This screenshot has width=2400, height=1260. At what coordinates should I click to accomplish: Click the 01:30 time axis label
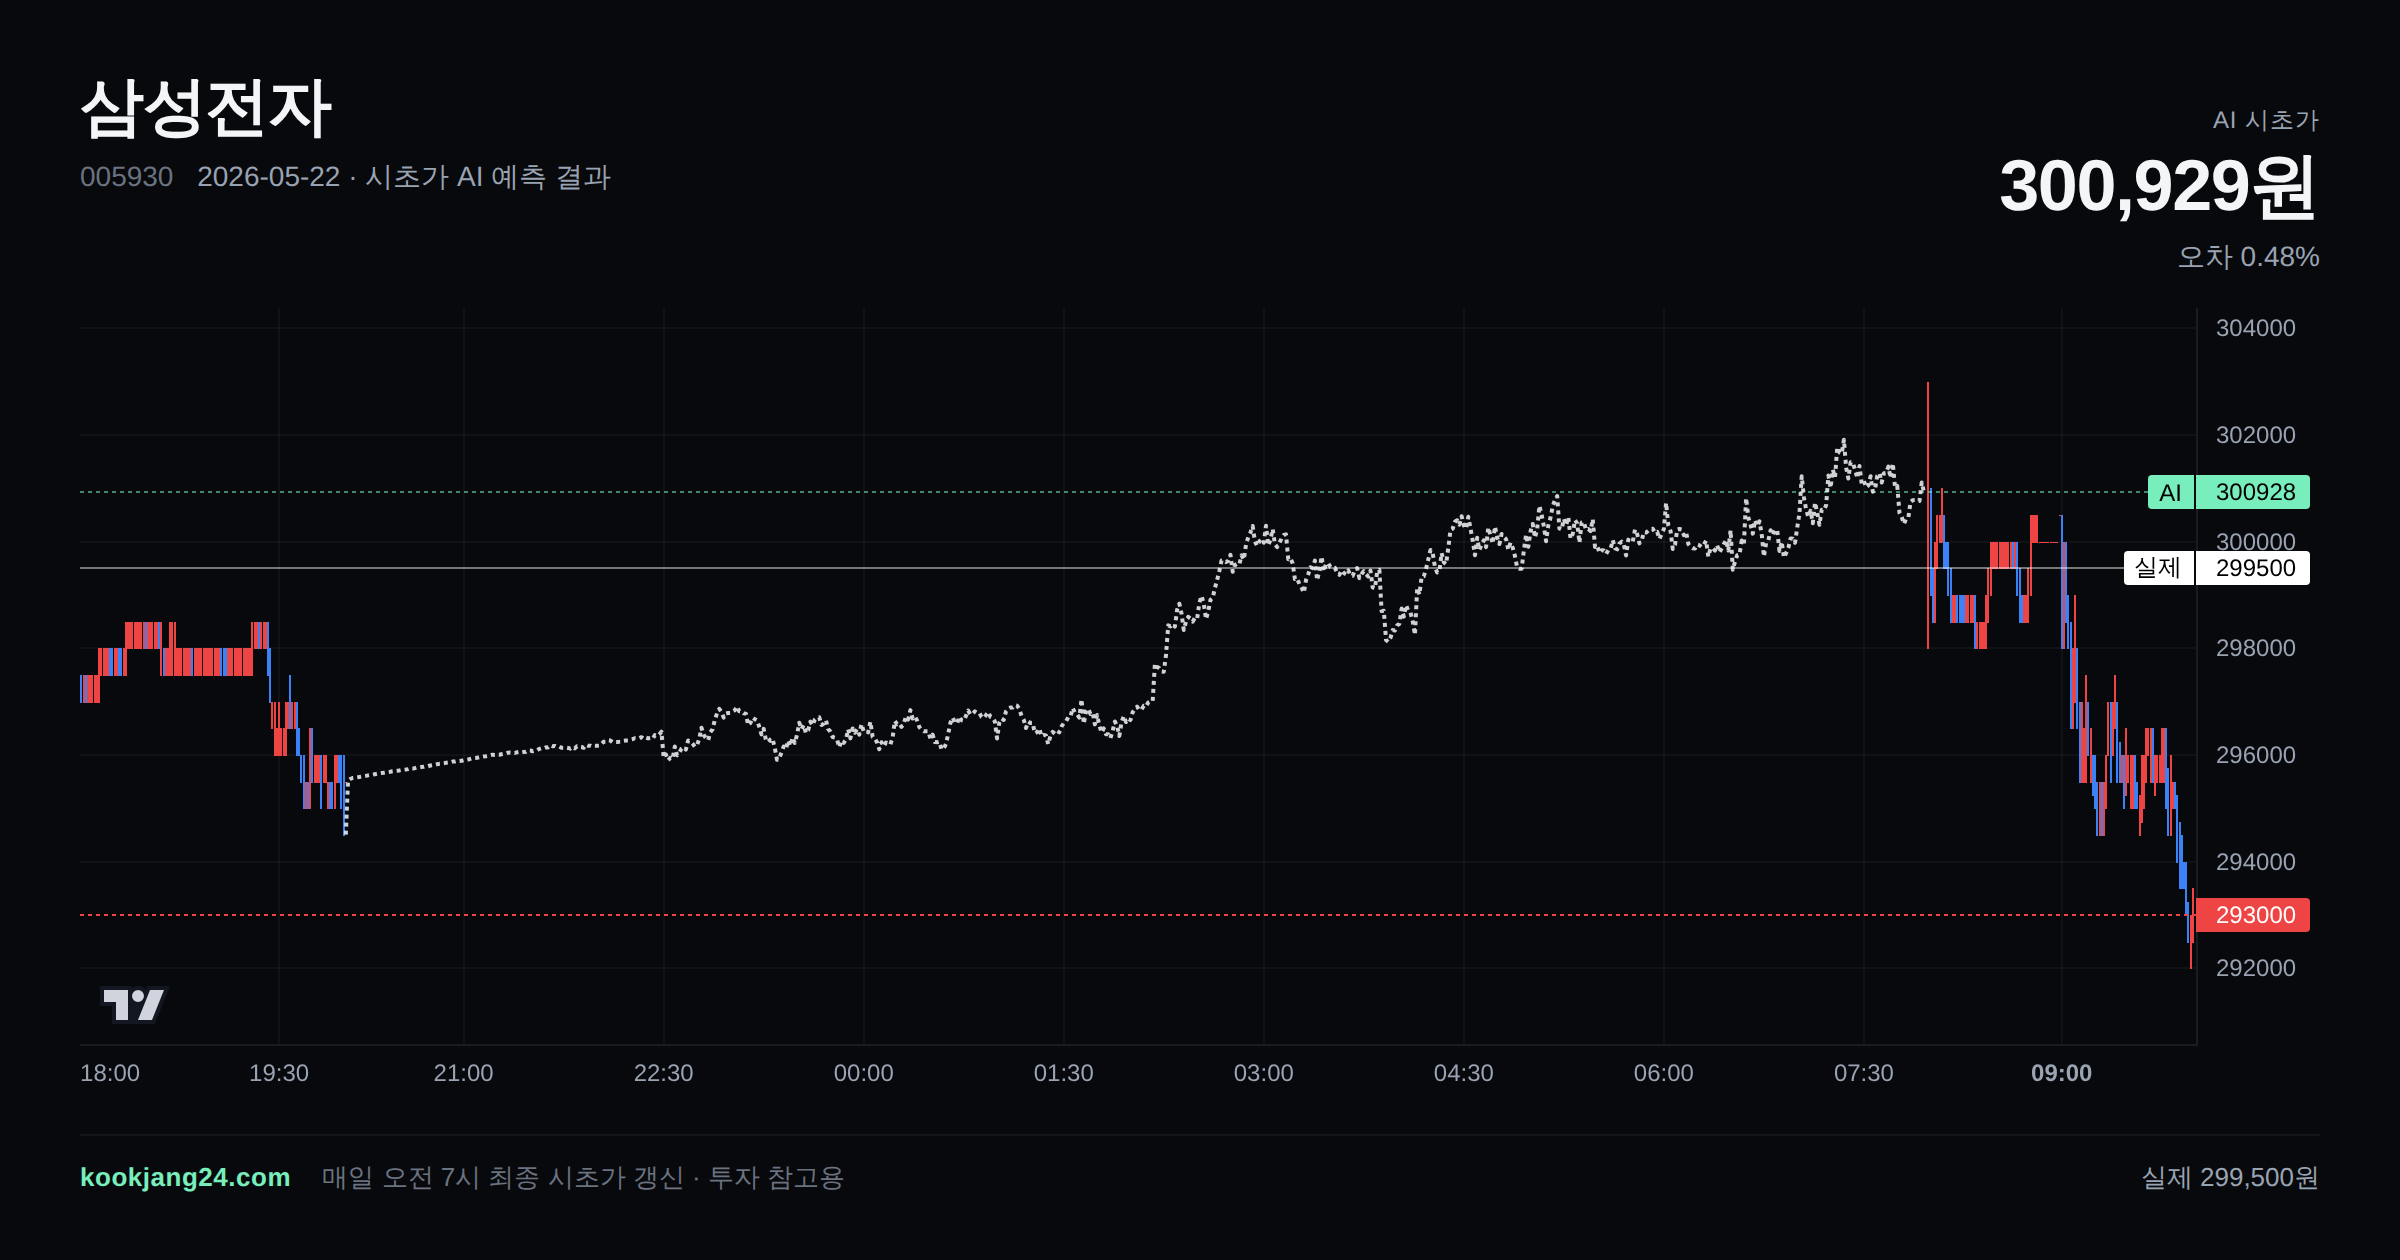pyautogui.click(x=1063, y=1073)
